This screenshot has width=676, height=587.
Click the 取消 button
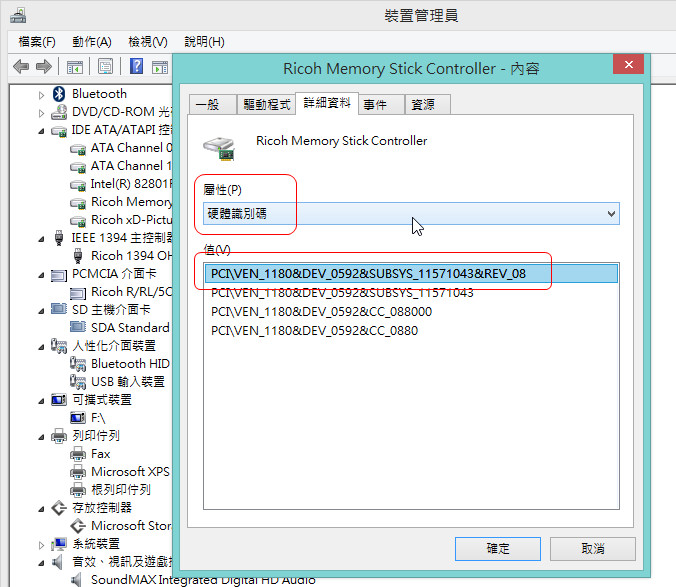click(x=592, y=549)
